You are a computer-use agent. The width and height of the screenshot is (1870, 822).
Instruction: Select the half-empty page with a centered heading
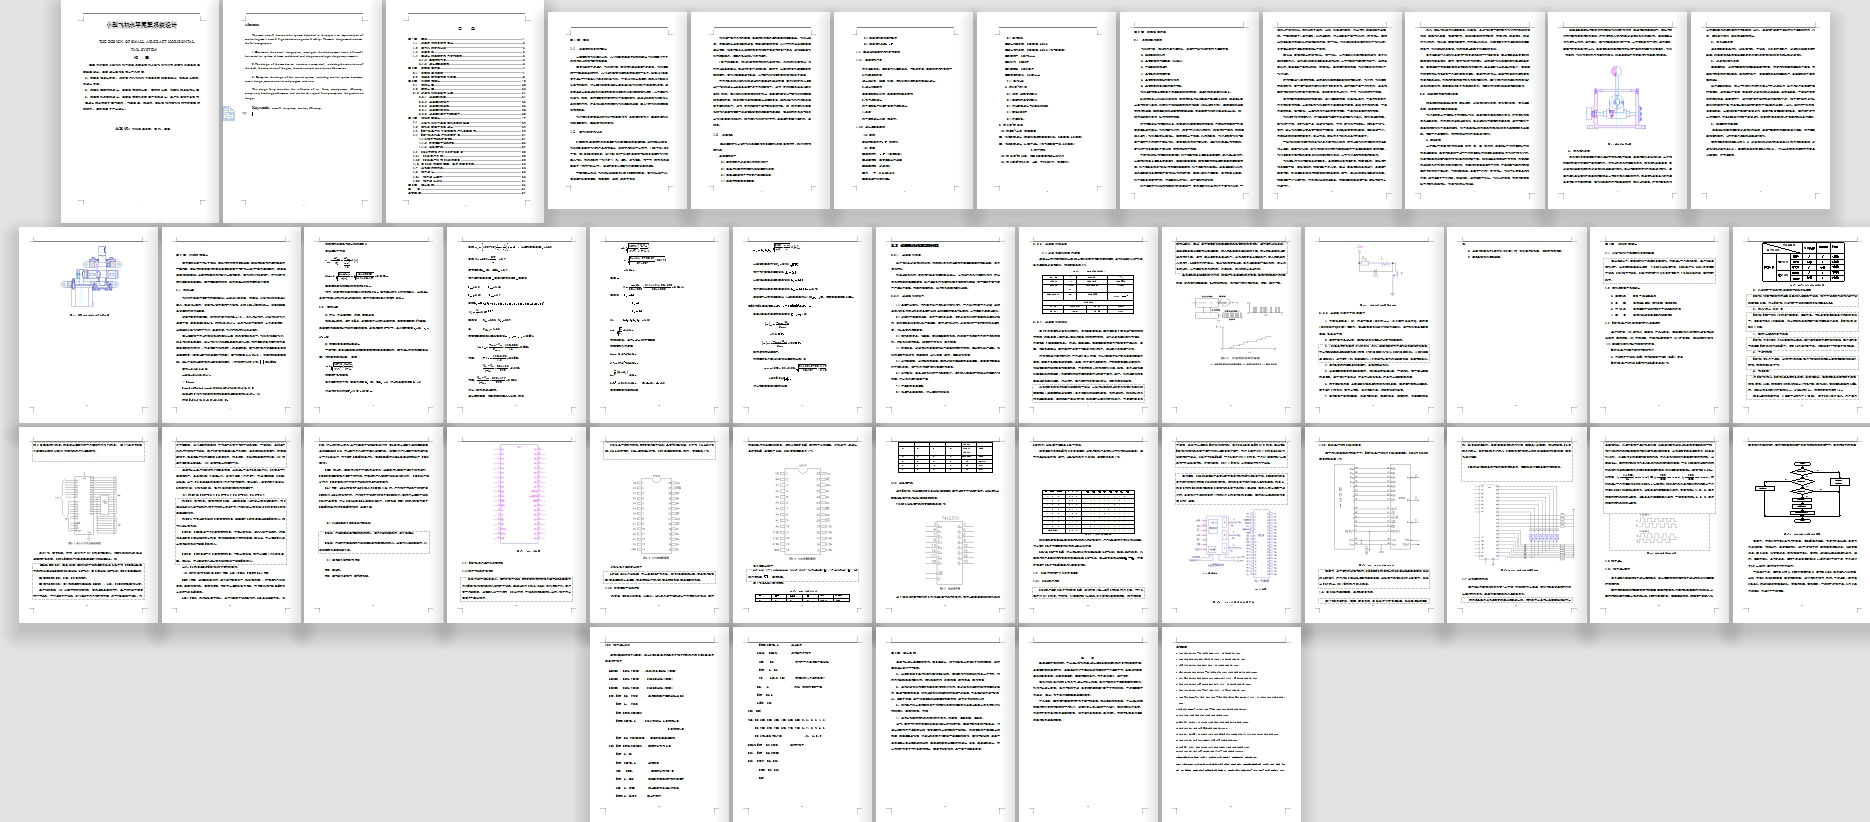[1088, 725]
